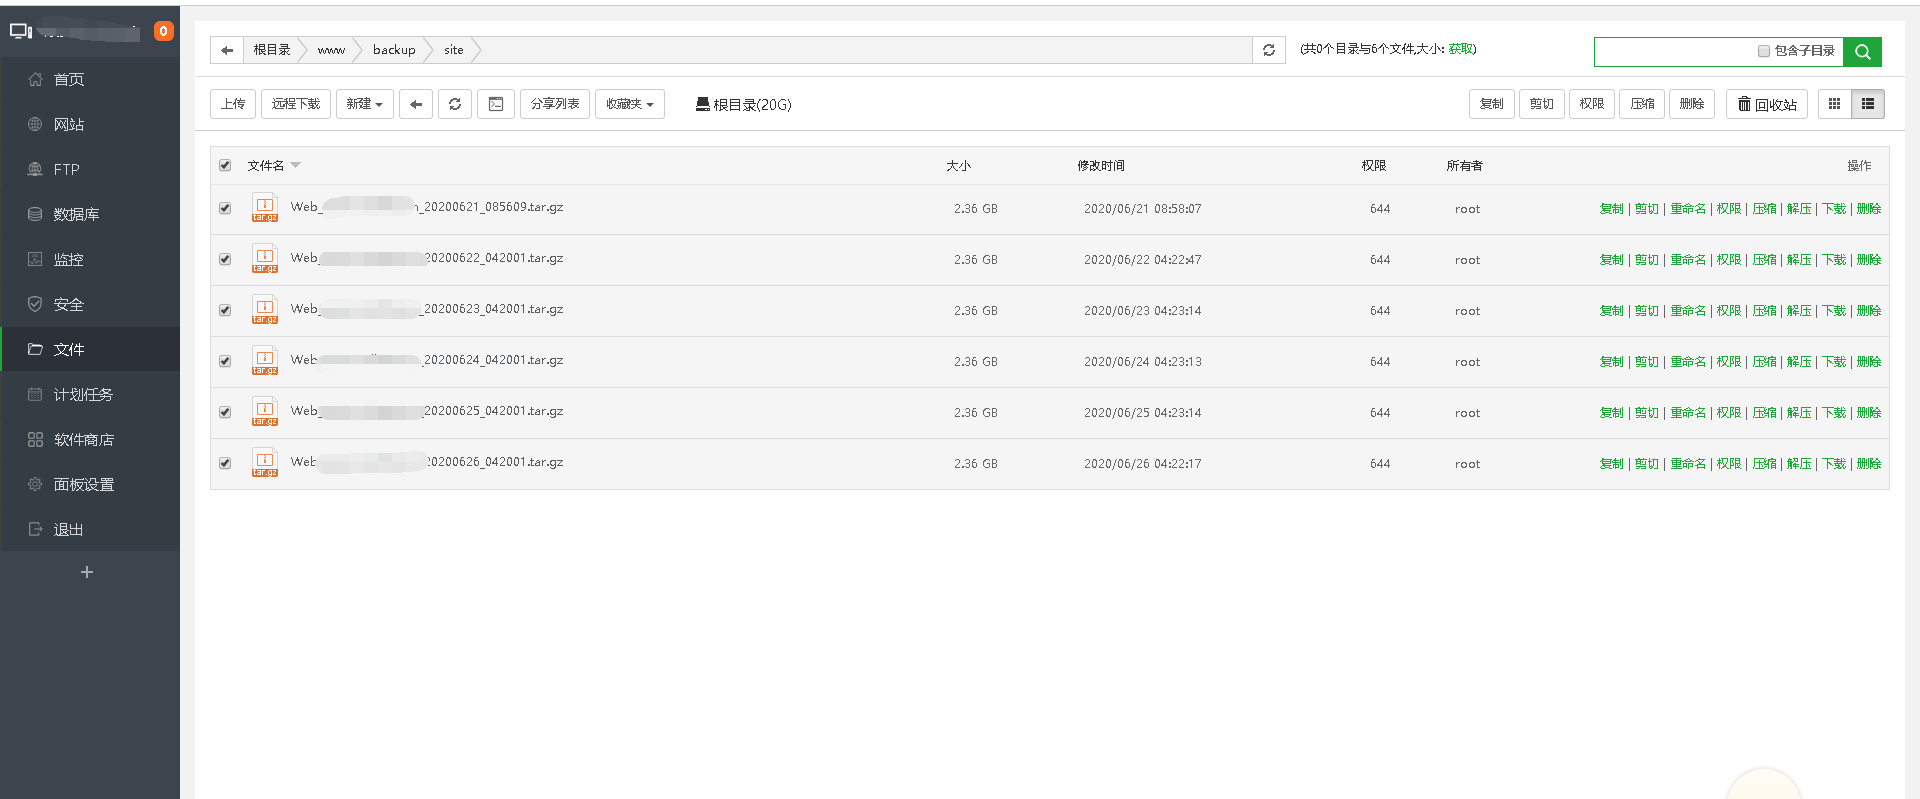This screenshot has width=1920, height=799.
Task: Click the tar.gz icon of the 20200624 backup
Action: pos(265,361)
